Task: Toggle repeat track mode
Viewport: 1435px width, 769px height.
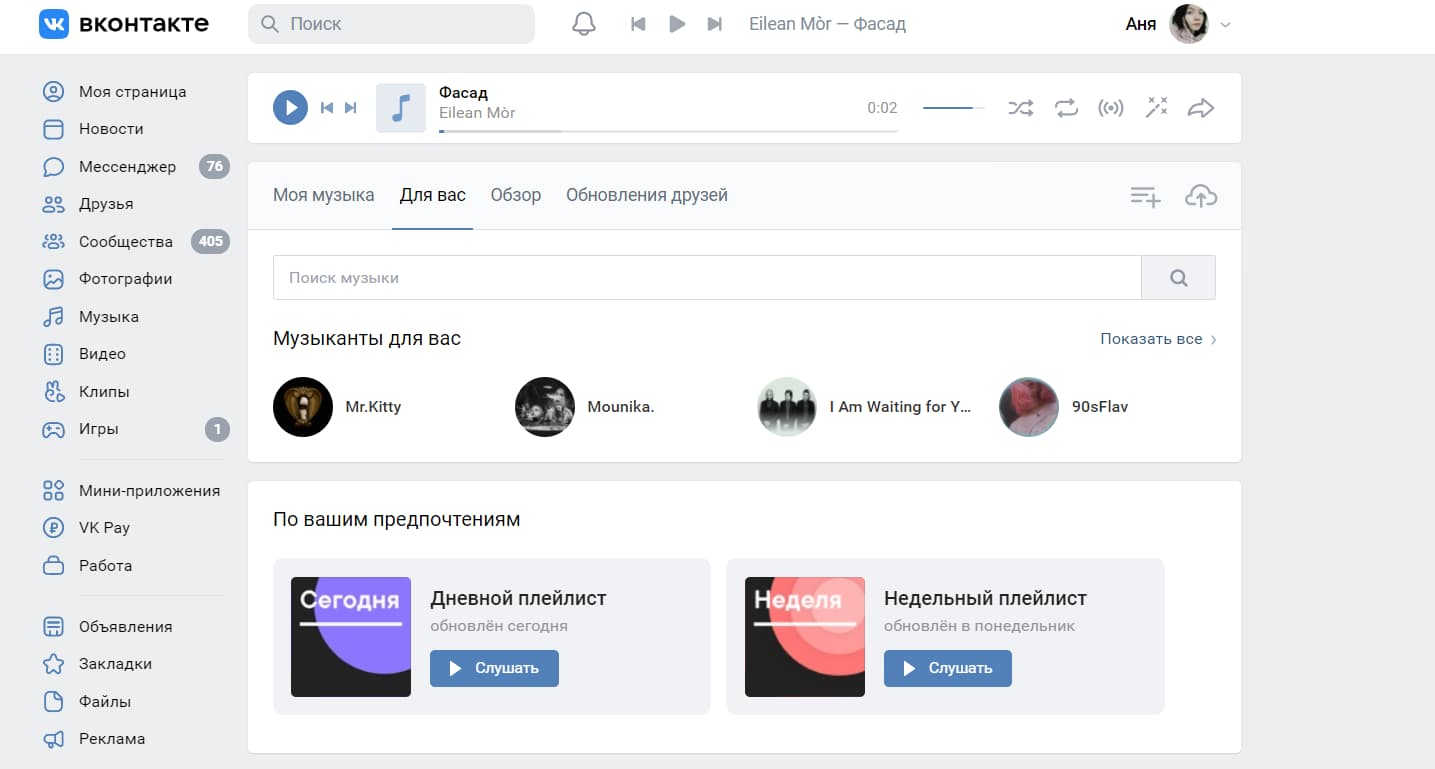Action: (1066, 108)
